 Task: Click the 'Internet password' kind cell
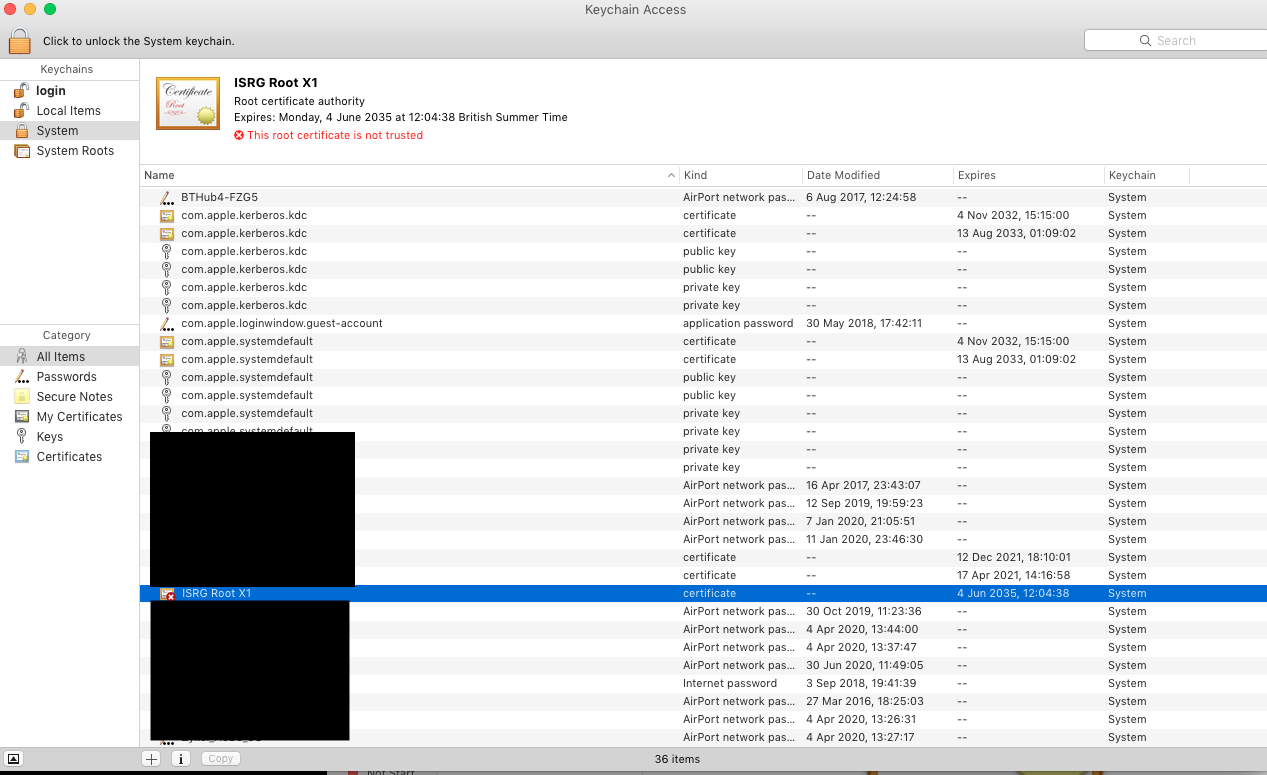(730, 684)
